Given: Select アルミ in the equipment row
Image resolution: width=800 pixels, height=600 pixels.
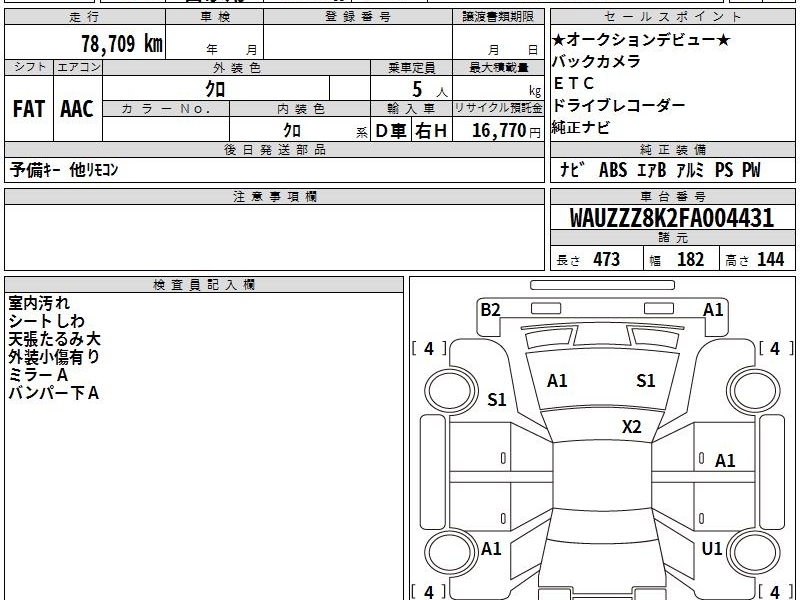Looking at the screenshot, I should [x=690, y=170].
